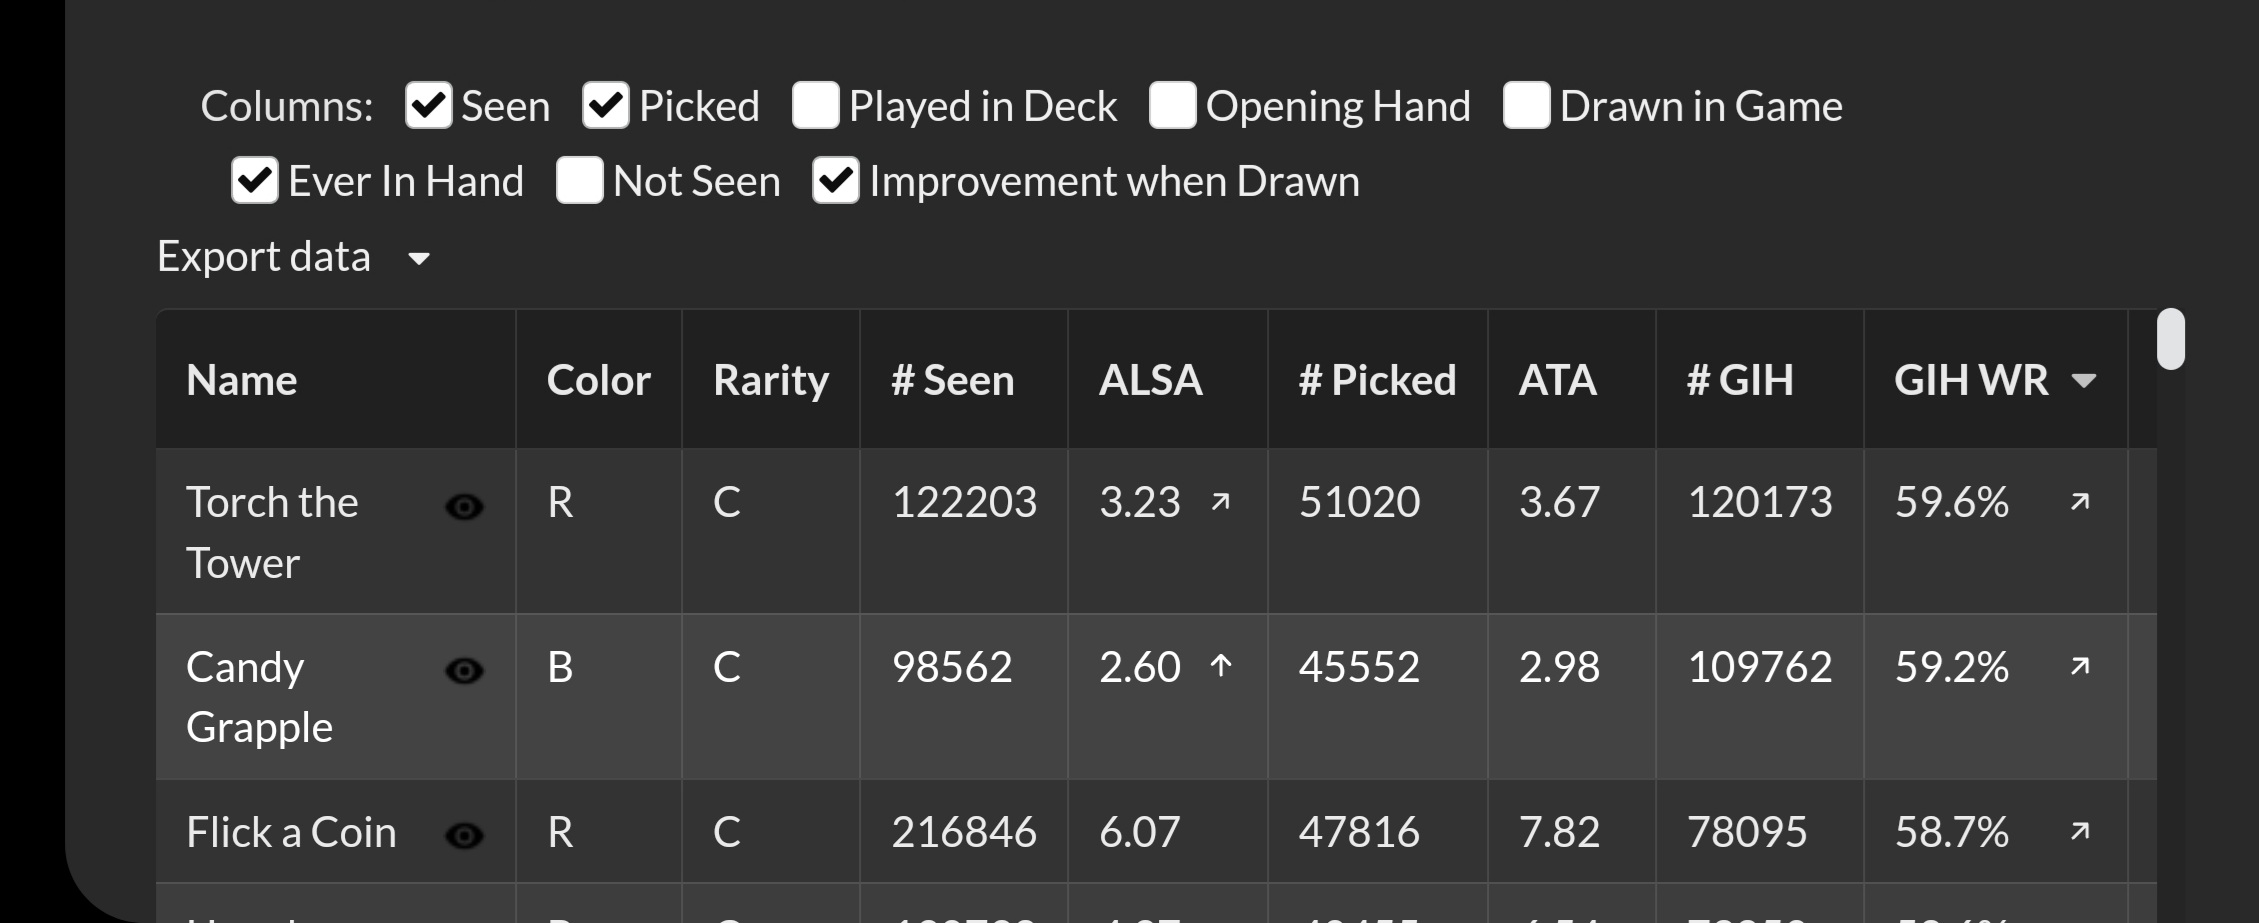Image resolution: width=2259 pixels, height=923 pixels.
Task: Click the GIH WR sort arrow
Action: [2084, 381]
